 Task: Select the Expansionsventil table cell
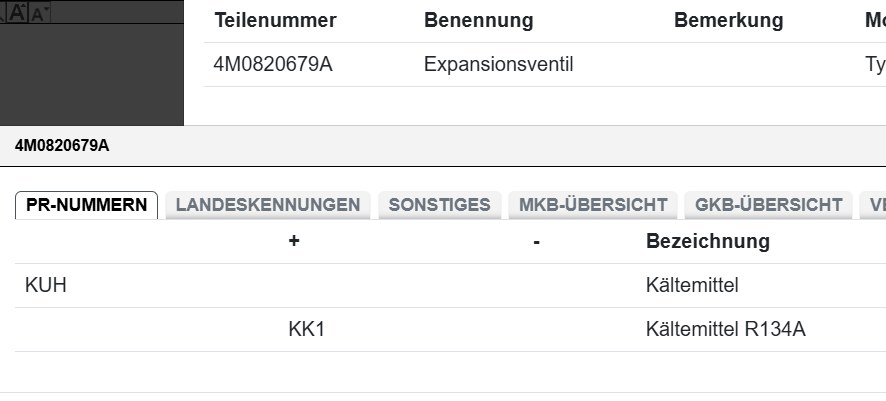point(498,65)
